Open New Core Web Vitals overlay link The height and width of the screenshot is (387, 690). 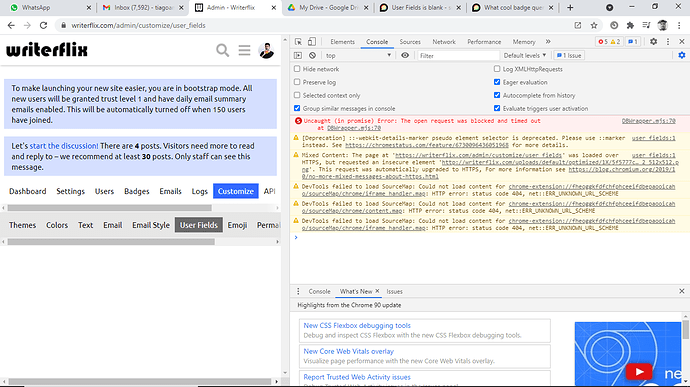[349, 351]
